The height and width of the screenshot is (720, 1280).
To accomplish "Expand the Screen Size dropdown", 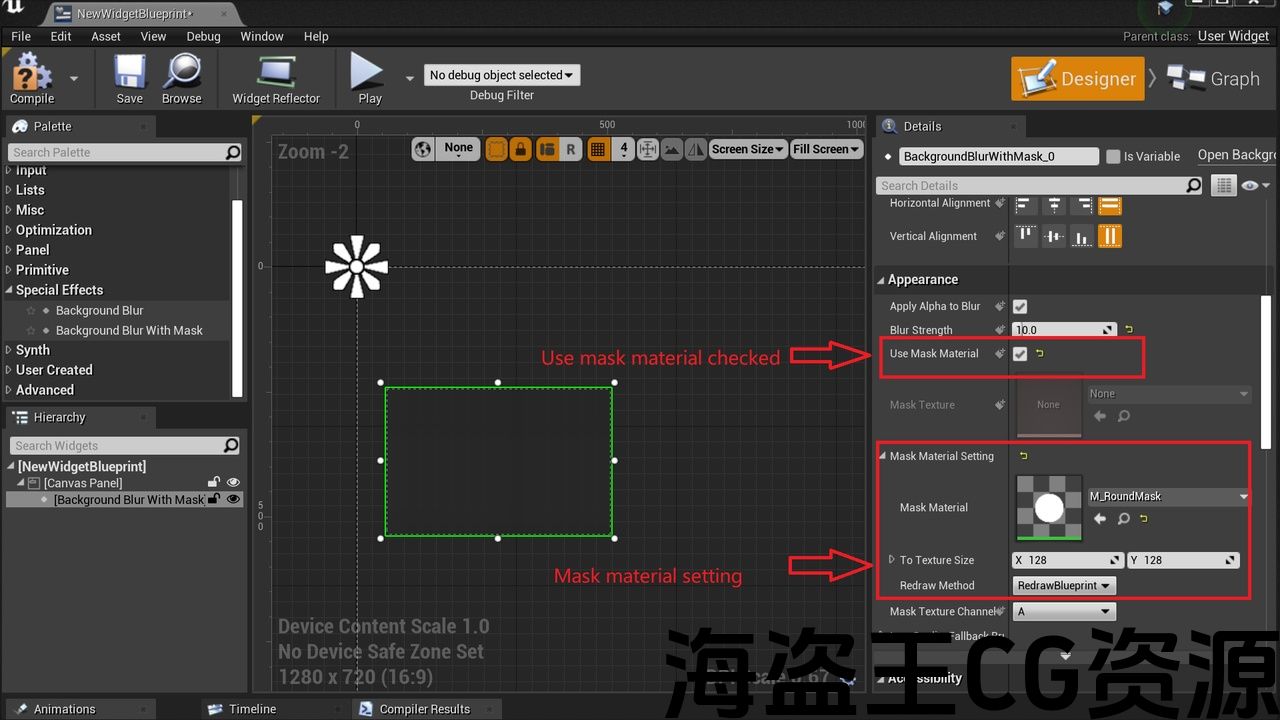I will pyautogui.click(x=747, y=149).
